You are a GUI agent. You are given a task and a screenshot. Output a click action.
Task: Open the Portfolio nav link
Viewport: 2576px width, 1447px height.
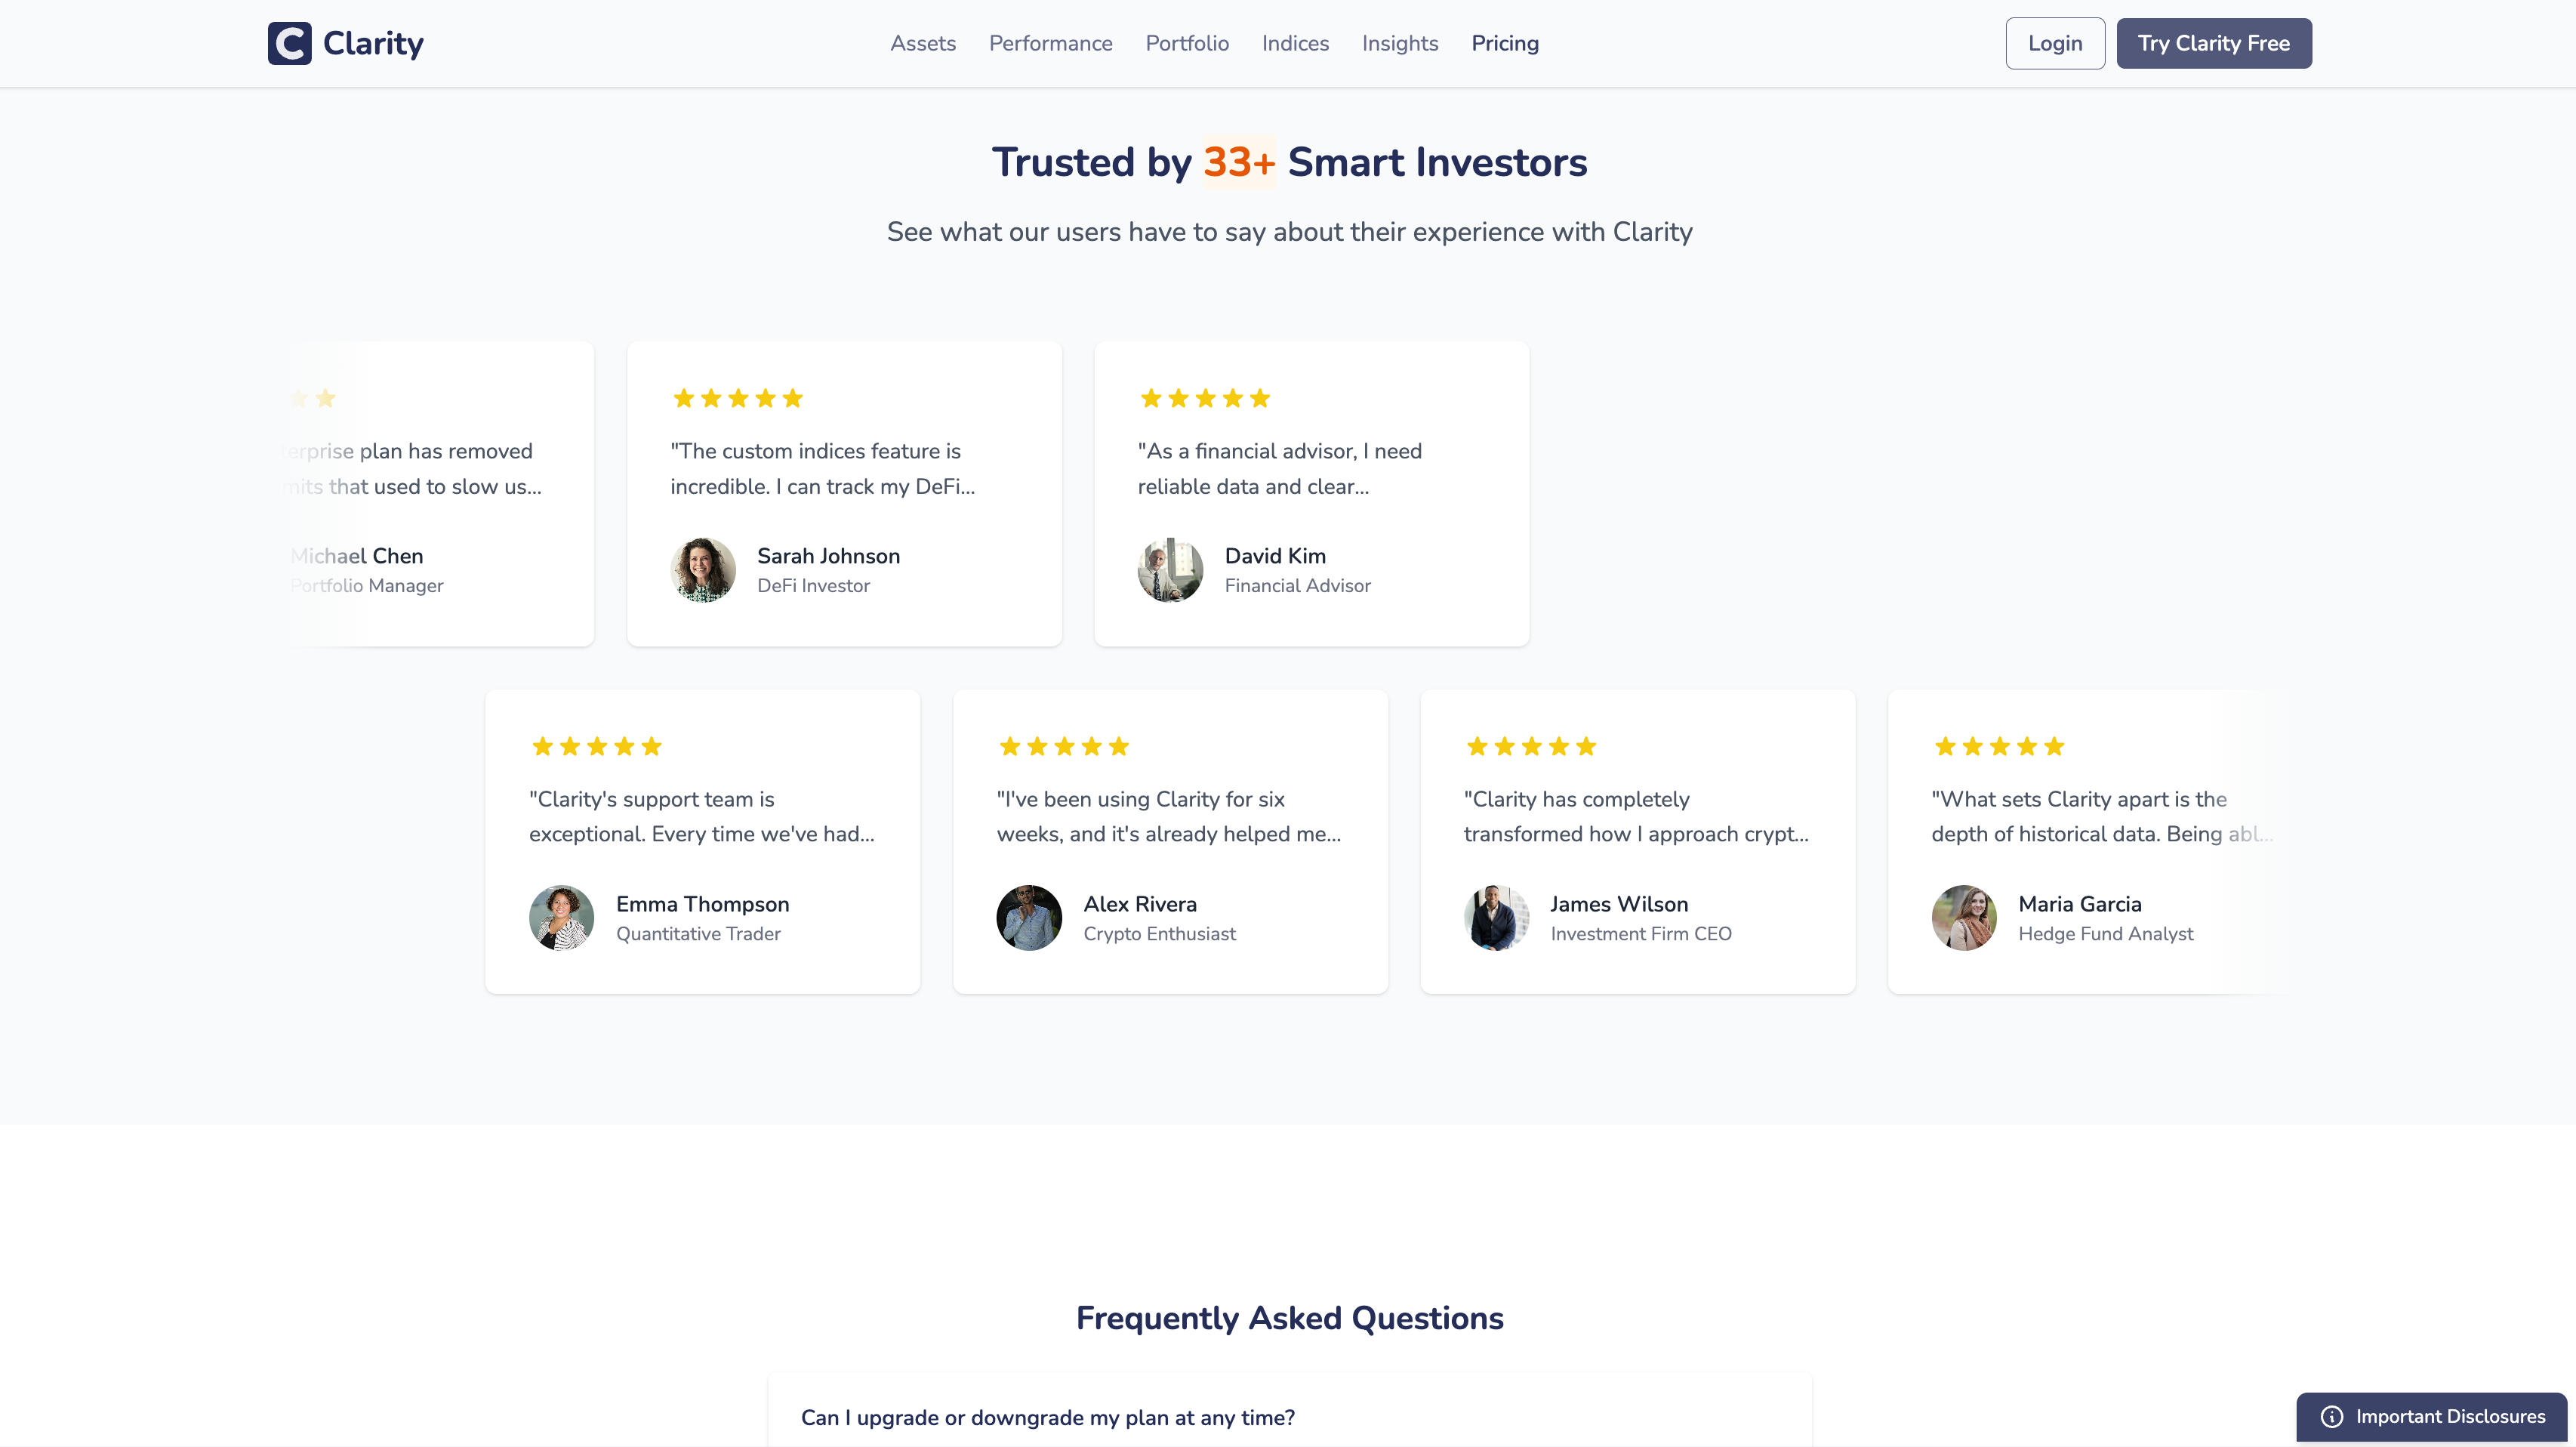pos(1186,43)
